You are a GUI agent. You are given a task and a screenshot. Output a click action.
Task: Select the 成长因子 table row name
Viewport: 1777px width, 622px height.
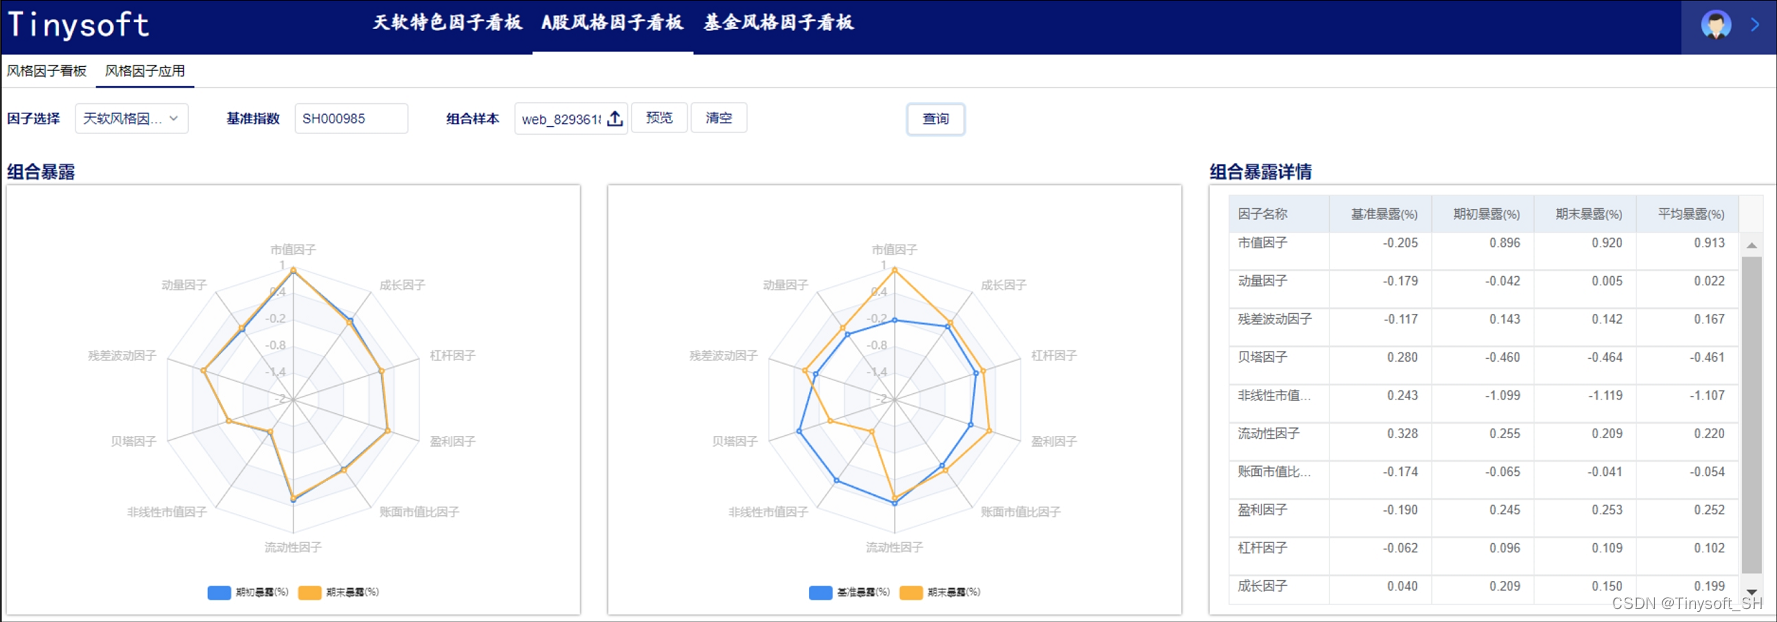(1263, 586)
